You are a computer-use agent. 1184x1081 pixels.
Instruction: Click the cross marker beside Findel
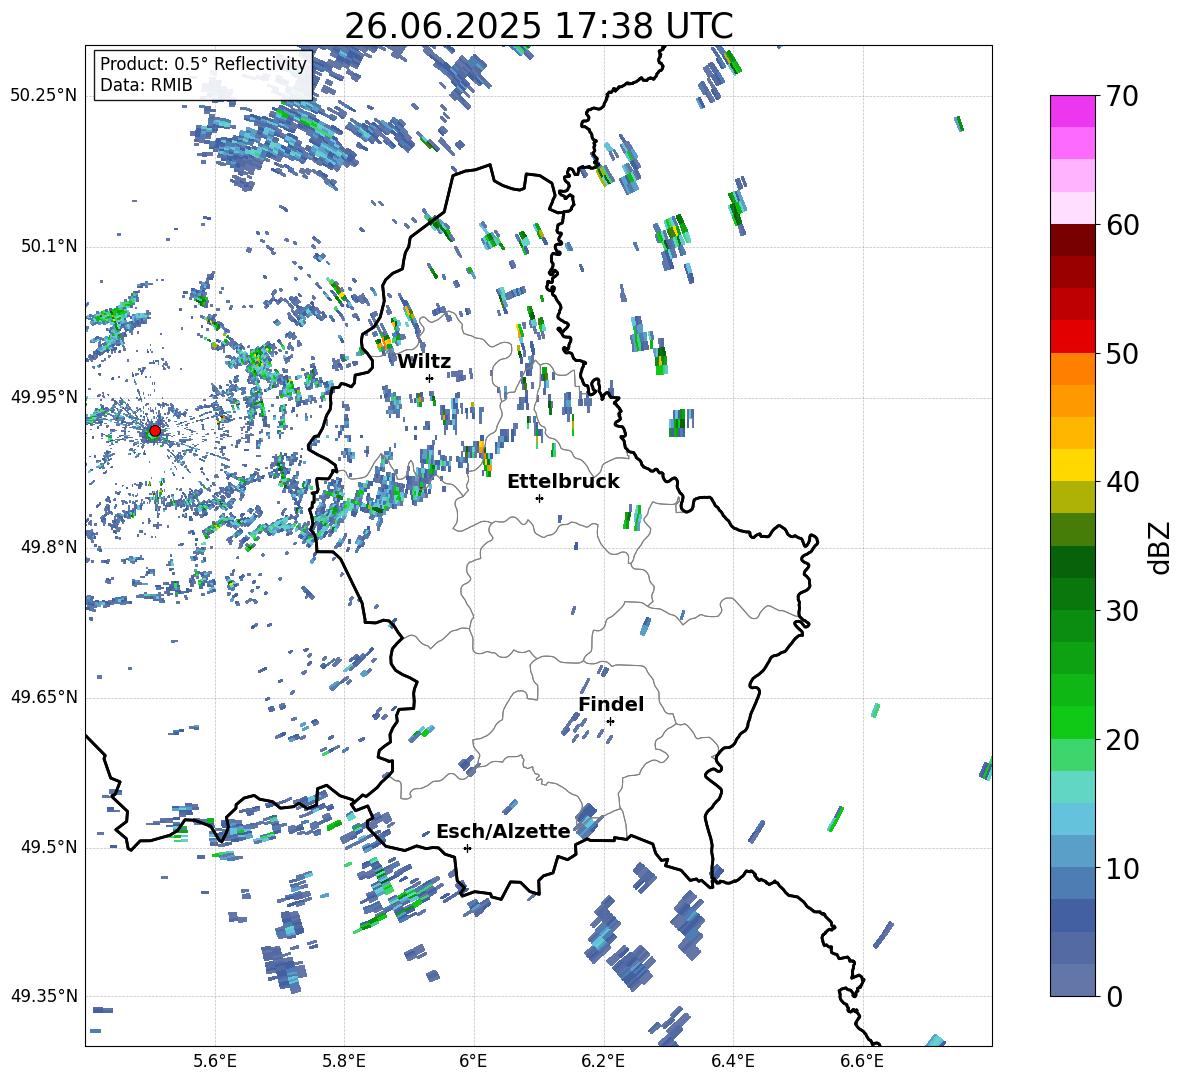(x=610, y=722)
